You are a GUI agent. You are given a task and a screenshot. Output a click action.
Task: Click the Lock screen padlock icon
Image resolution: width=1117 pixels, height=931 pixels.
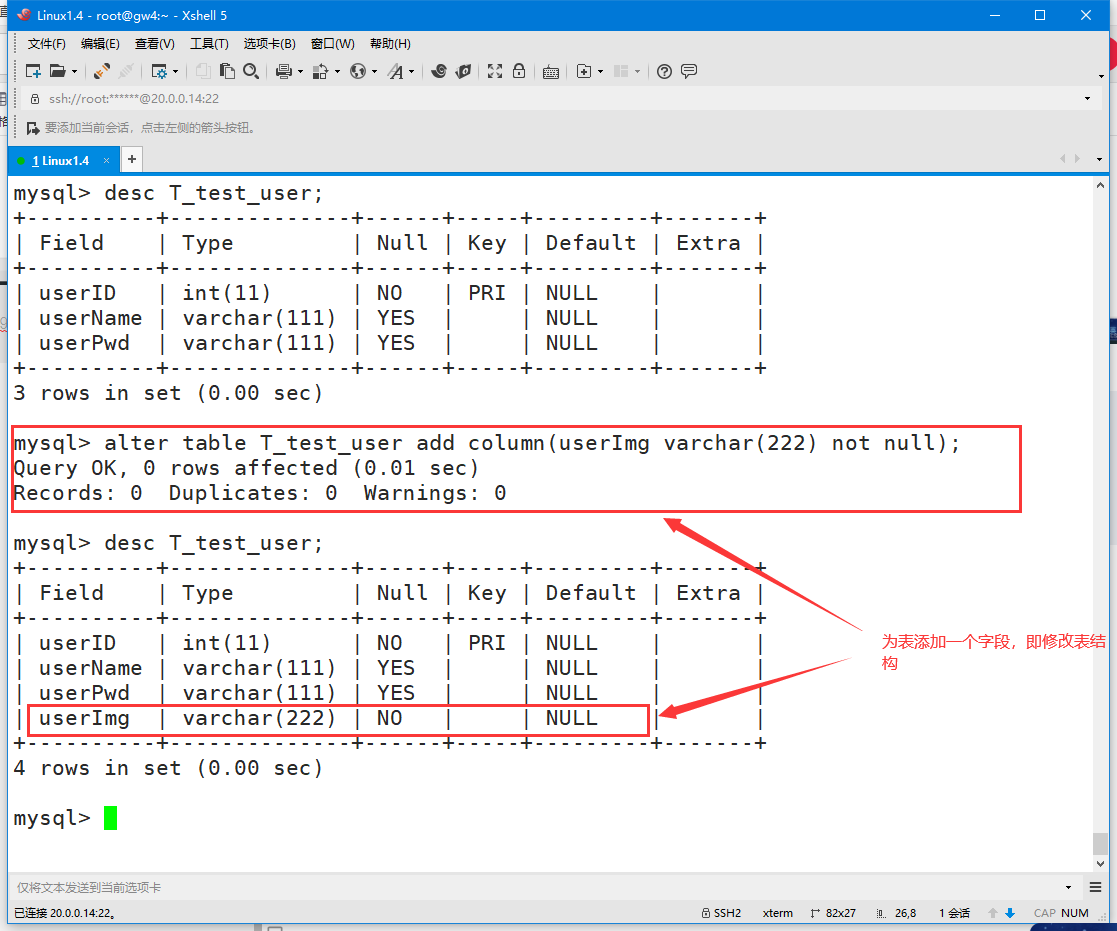coord(519,71)
